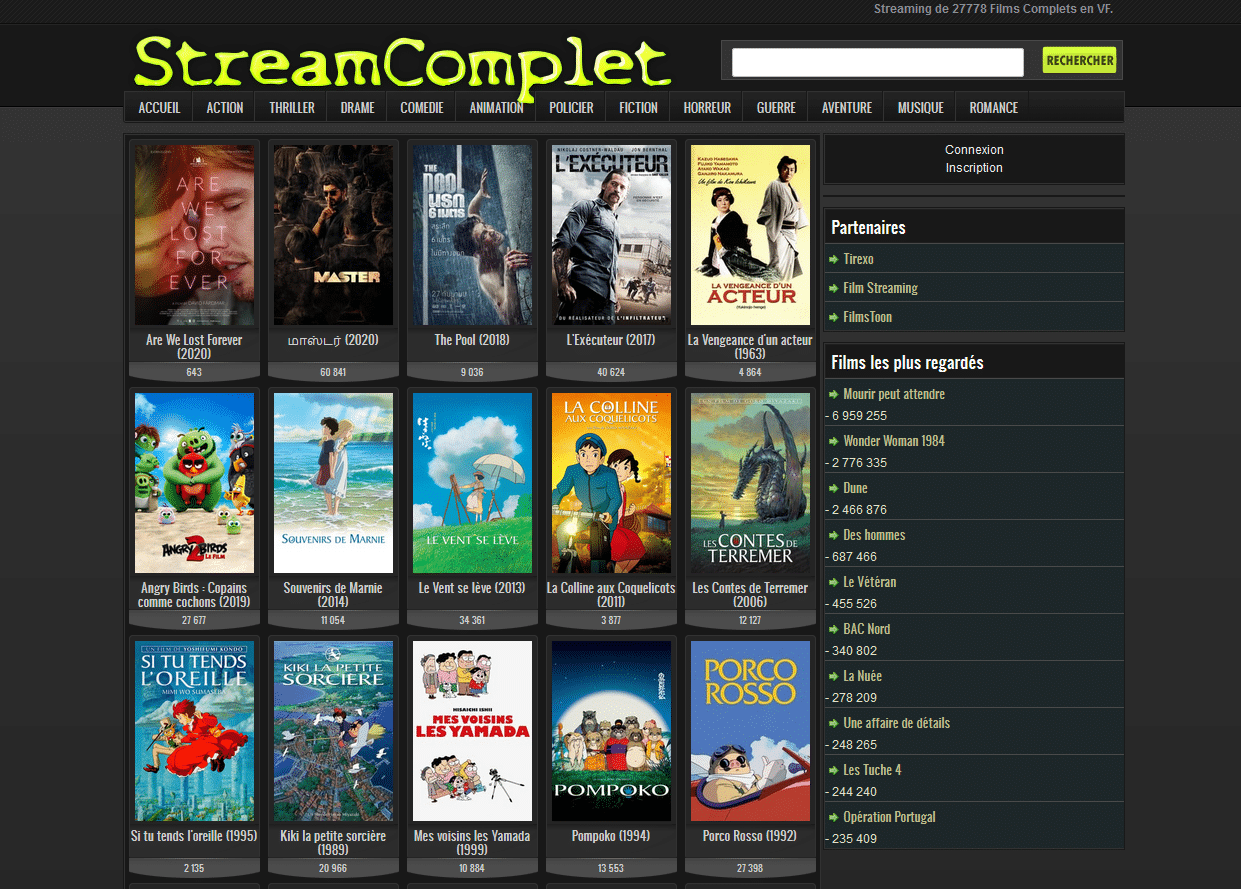The image size is (1241, 889).
Task: Open the AVENTURE category
Action: (x=847, y=107)
